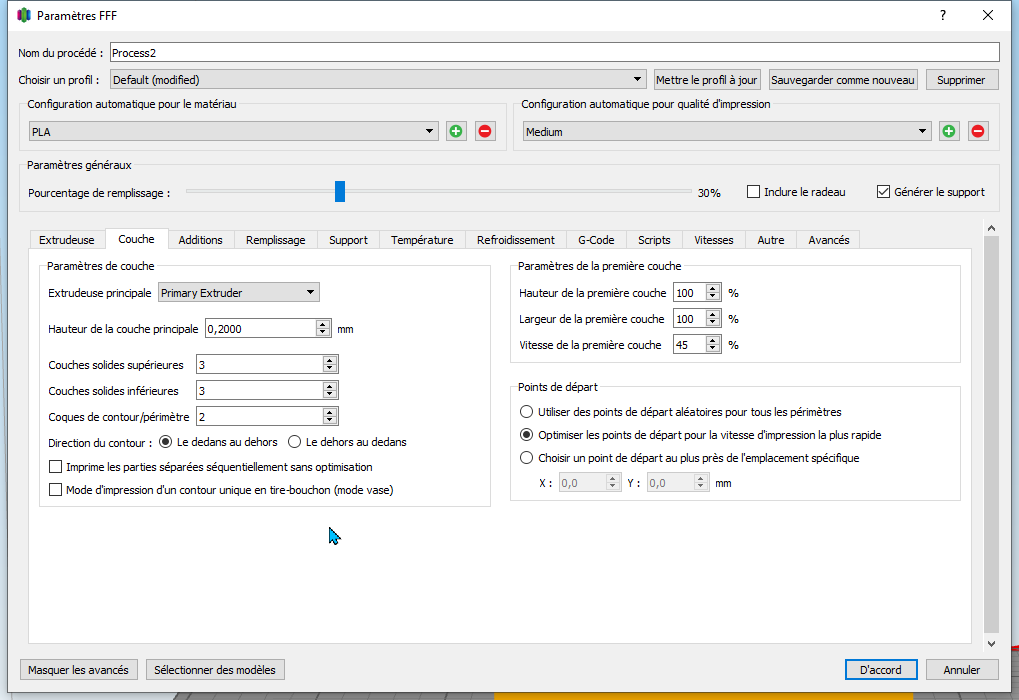The height and width of the screenshot is (700, 1019).
Task: Remove the Medium quality configuration with red minus
Action: [978, 131]
